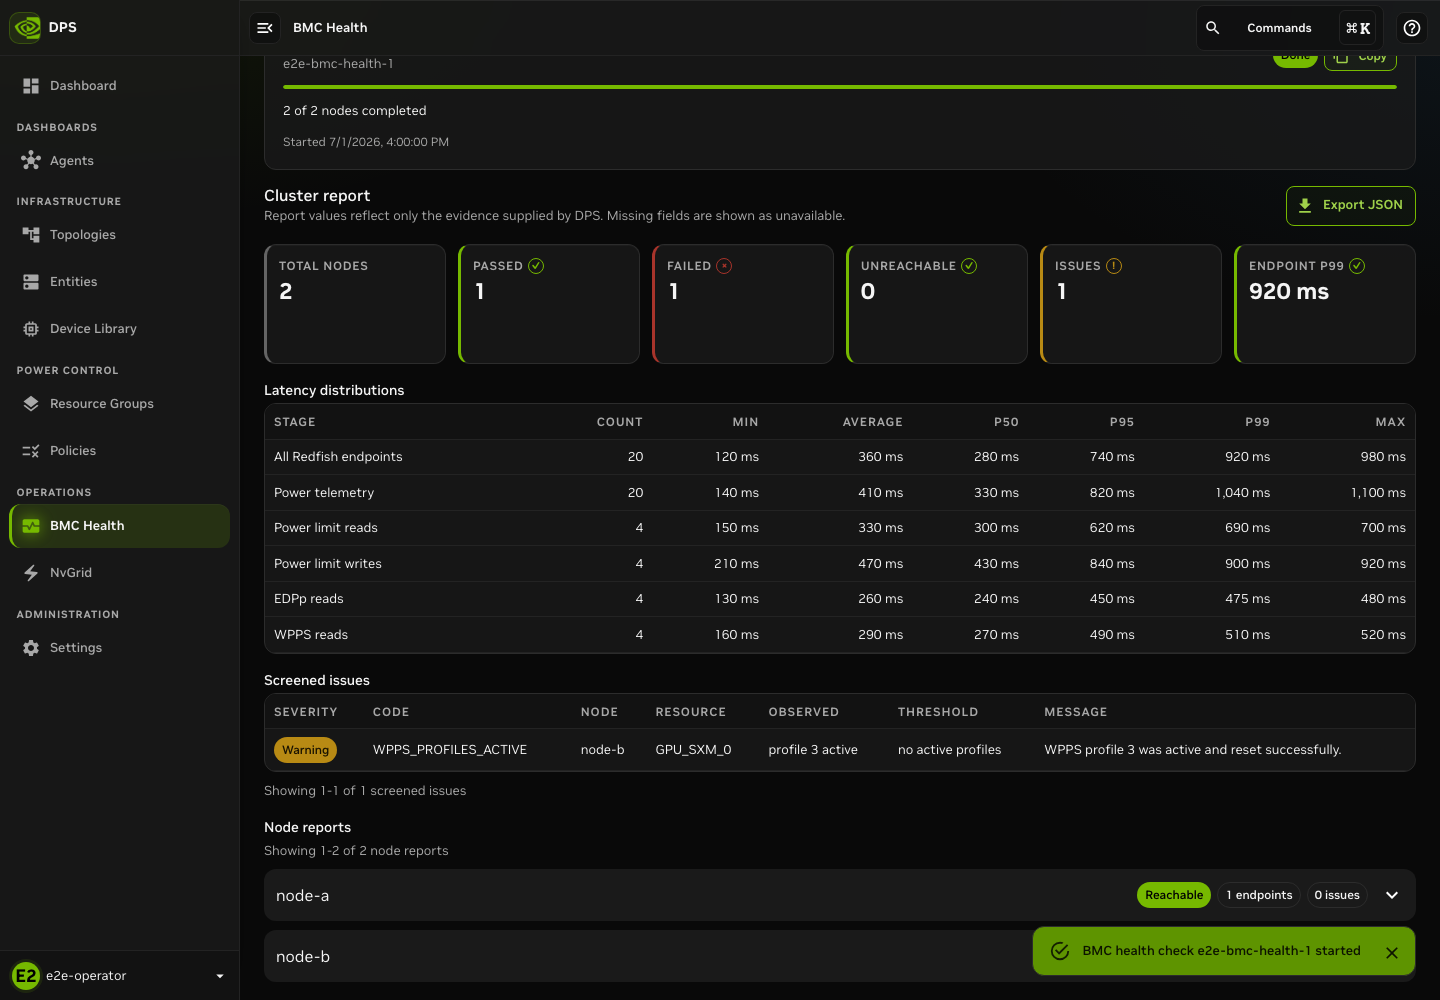Click the Topologies icon
Image resolution: width=1440 pixels, height=1000 pixels.
click(31, 235)
